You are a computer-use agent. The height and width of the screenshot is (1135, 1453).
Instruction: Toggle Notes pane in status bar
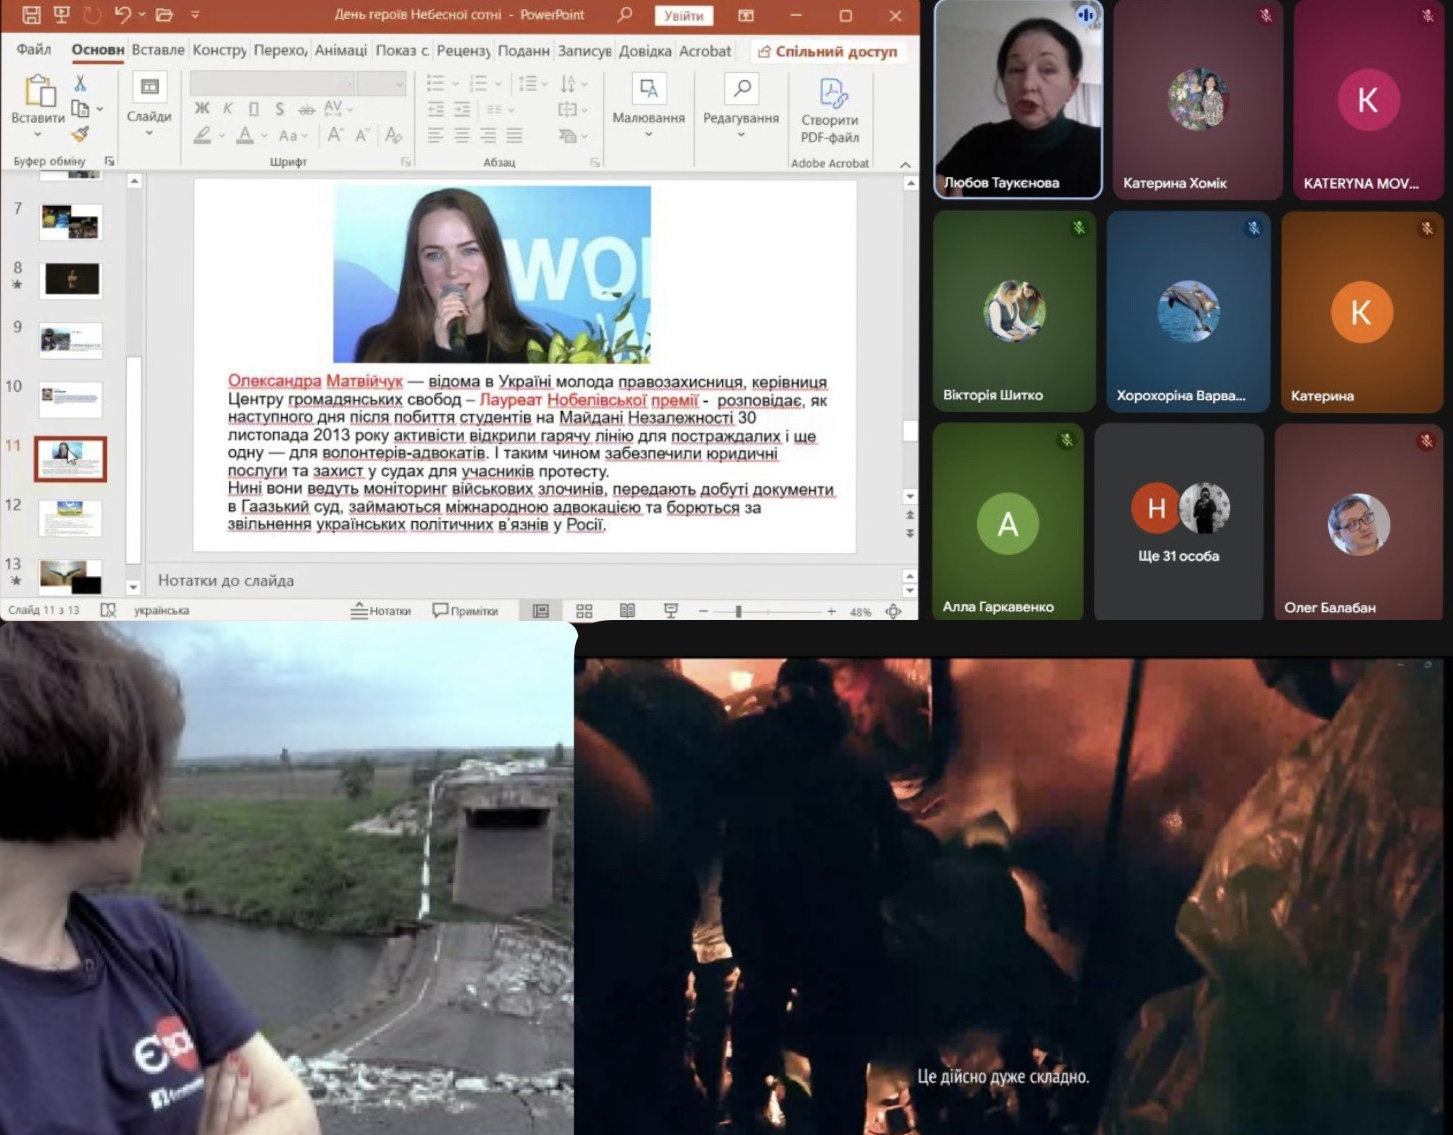point(381,611)
